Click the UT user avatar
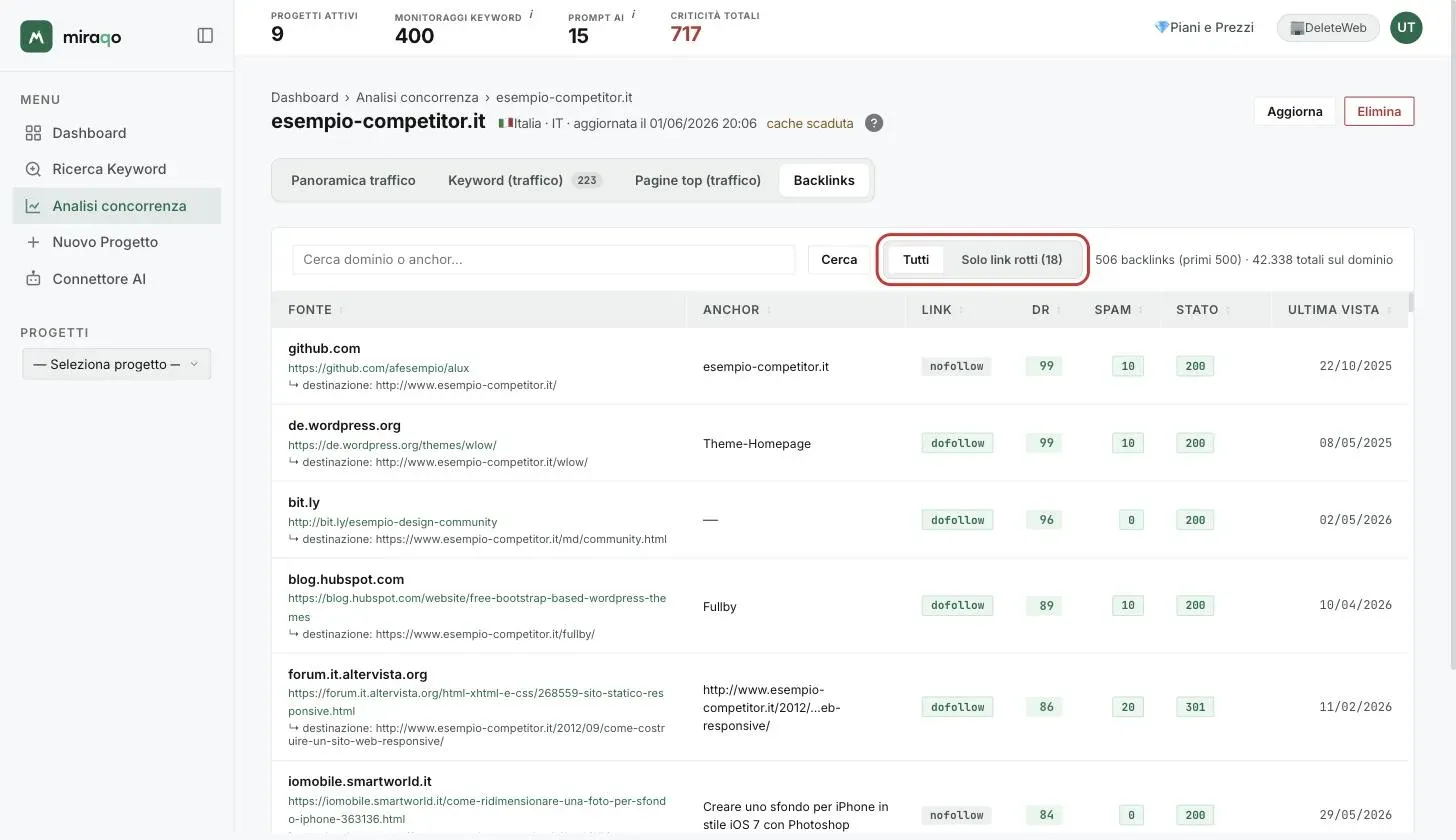1456x840 pixels. coord(1406,27)
